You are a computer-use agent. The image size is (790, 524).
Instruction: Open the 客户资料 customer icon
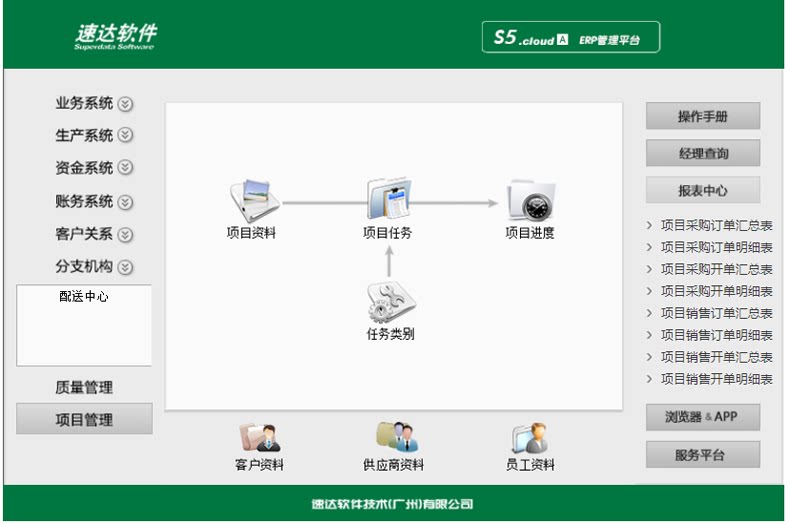pos(259,437)
